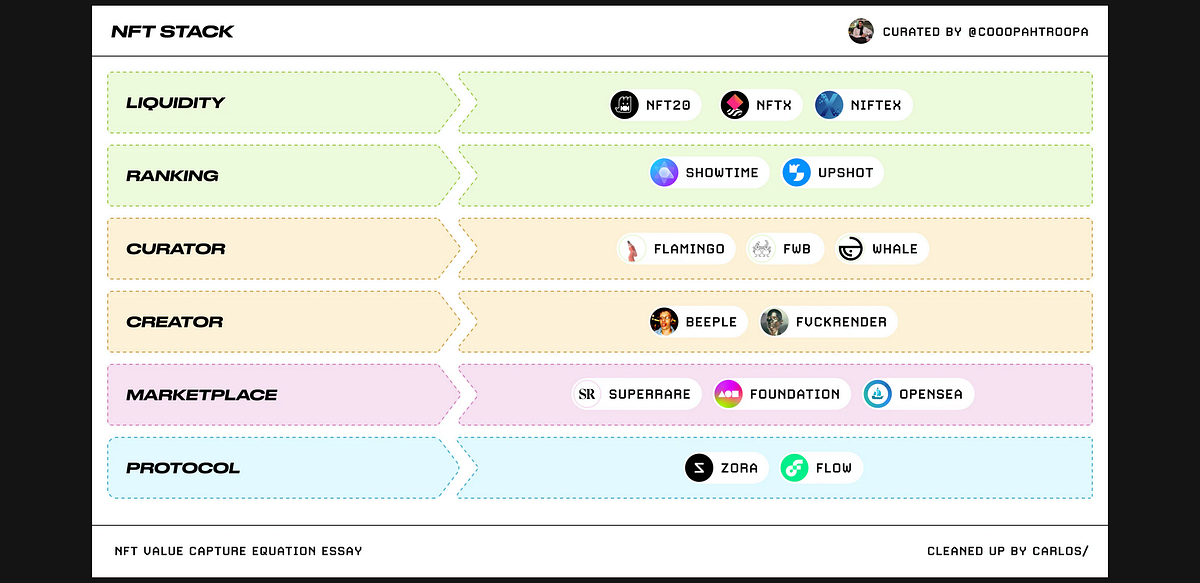Open NFT Value Capture Equation Essay text

tap(239, 551)
